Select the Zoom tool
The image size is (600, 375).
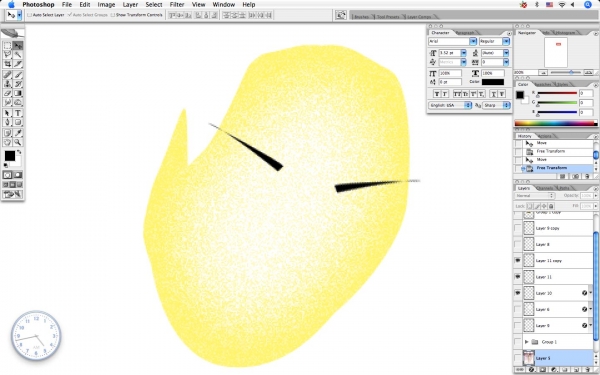(18, 142)
